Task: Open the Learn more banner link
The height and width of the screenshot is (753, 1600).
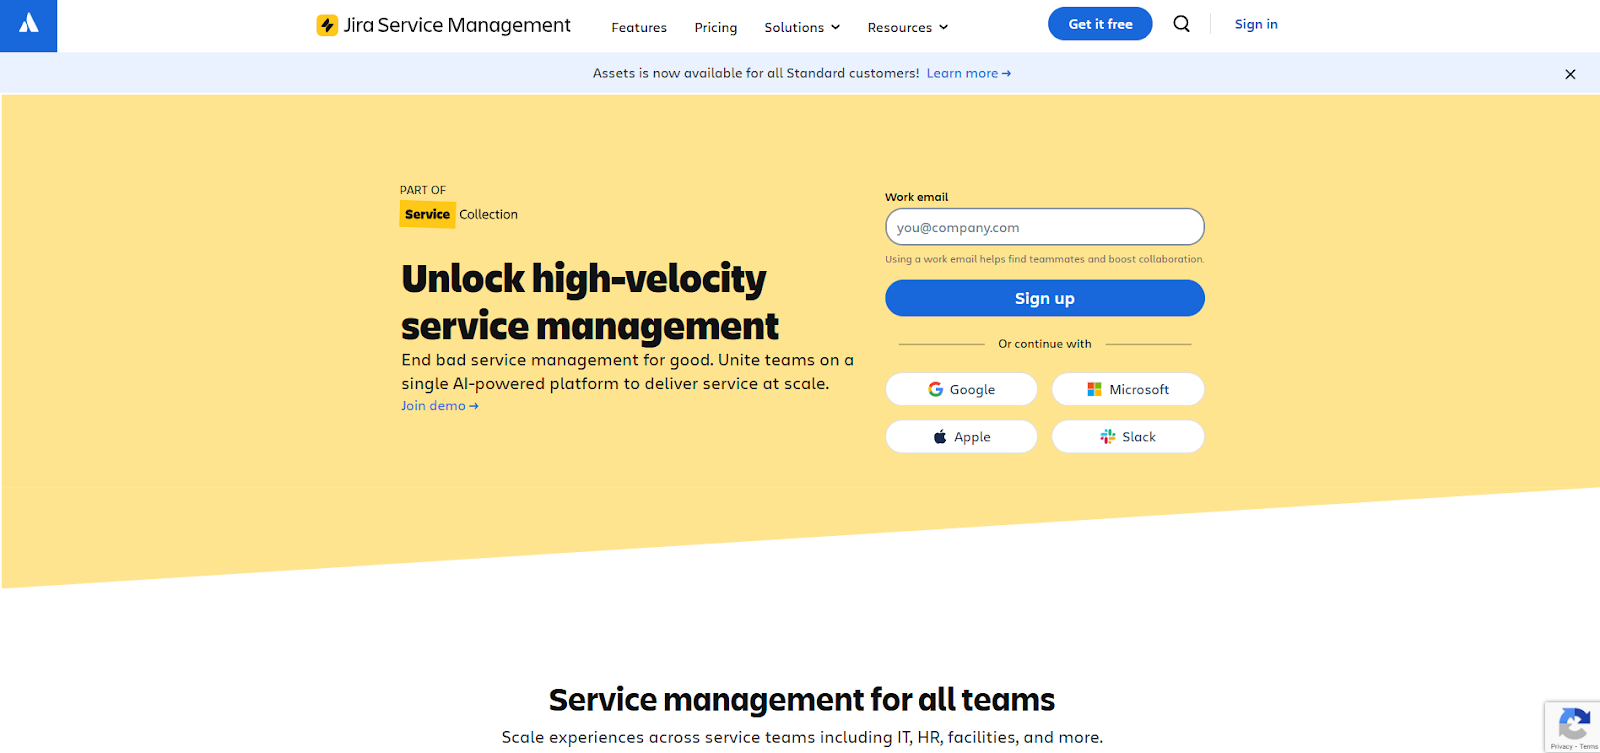Action: (x=969, y=73)
